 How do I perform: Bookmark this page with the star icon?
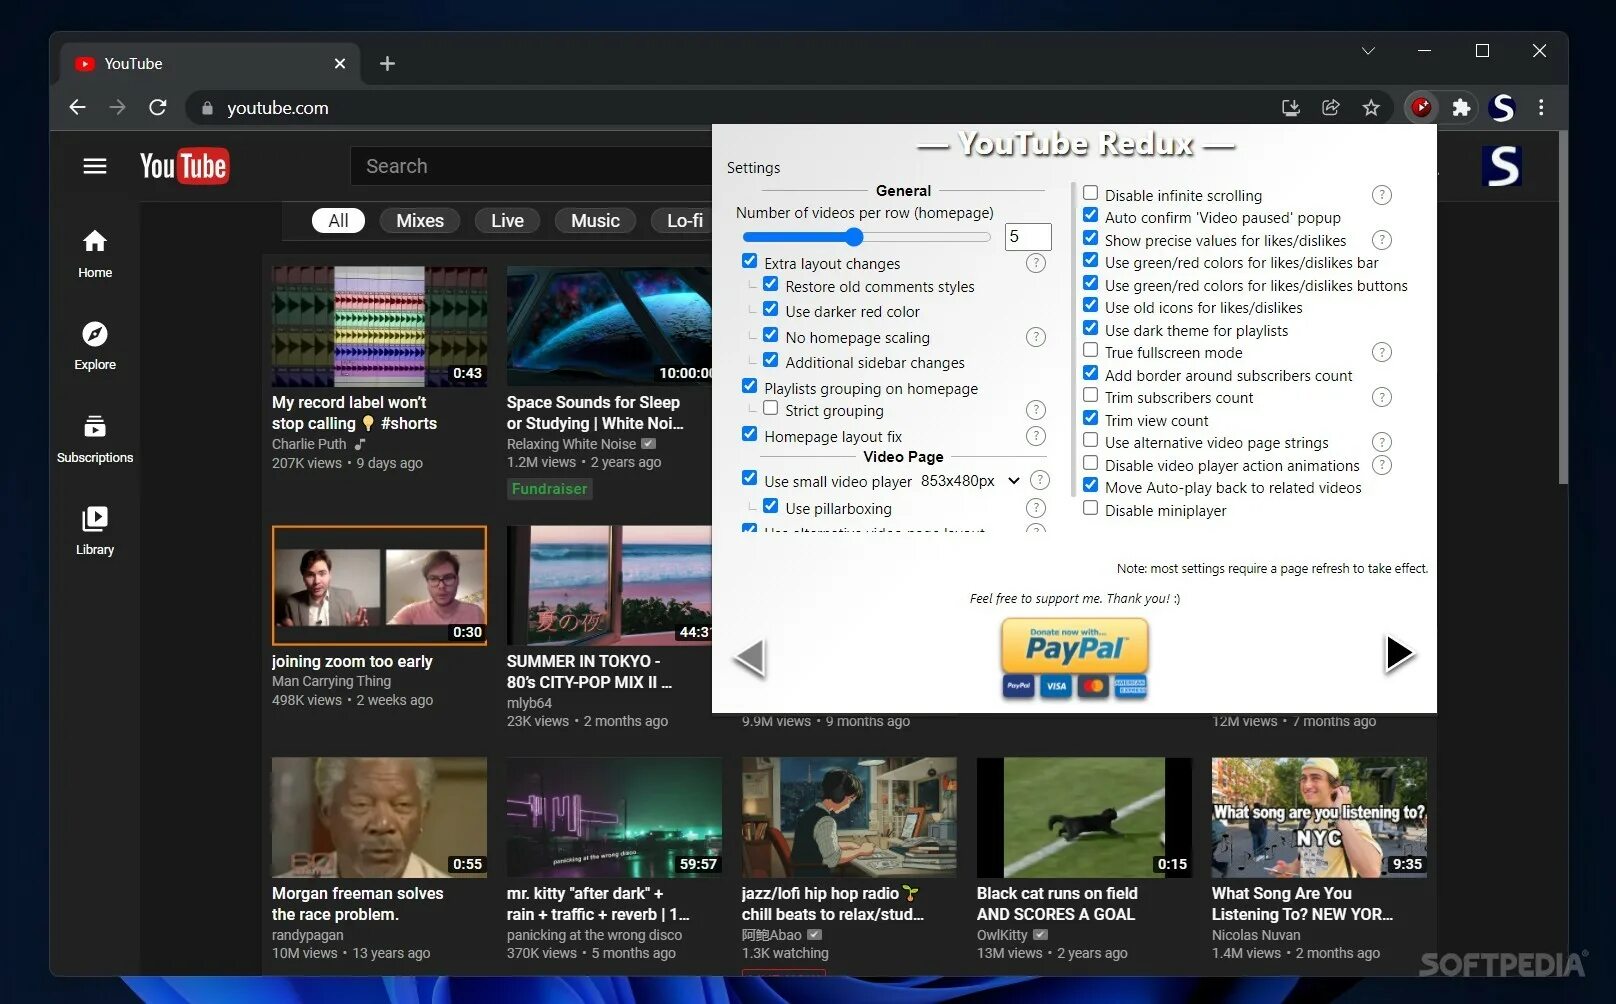[1371, 107]
